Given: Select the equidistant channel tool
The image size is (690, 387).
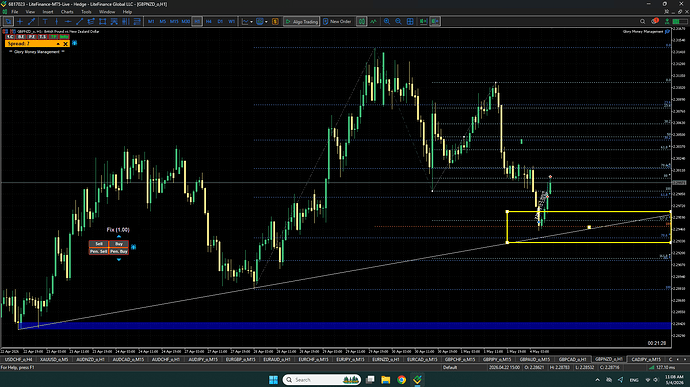Looking at the screenshot, I should click(91, 21).
